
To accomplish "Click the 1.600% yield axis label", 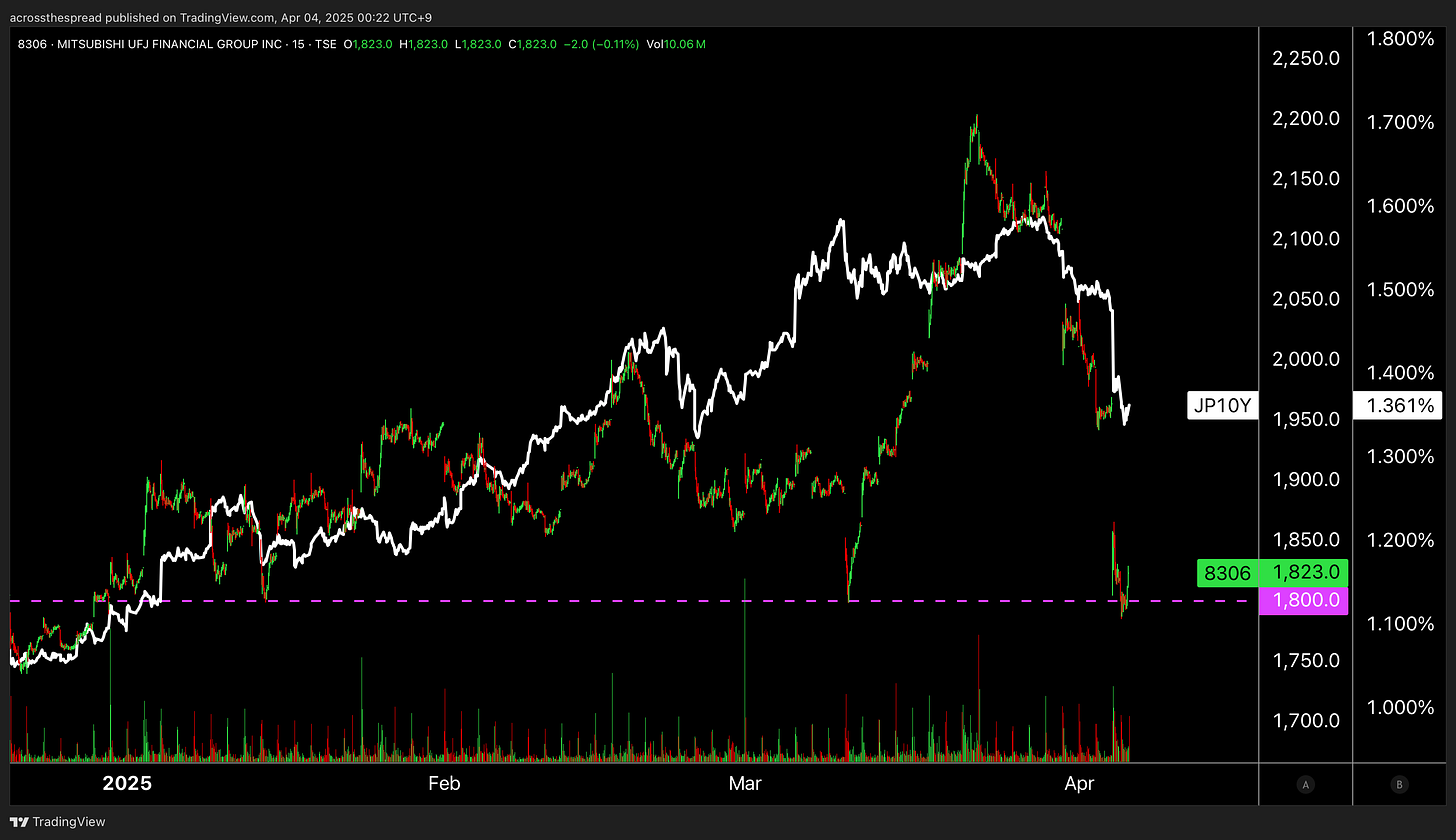I will [x=1400, y=205].
